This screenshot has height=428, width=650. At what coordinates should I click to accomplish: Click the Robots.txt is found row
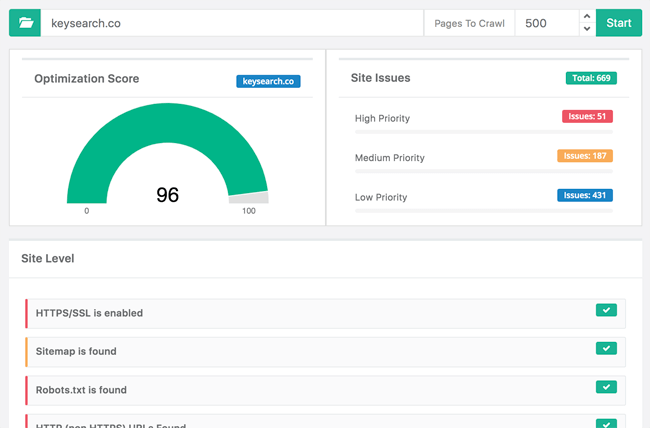[325, 391]
